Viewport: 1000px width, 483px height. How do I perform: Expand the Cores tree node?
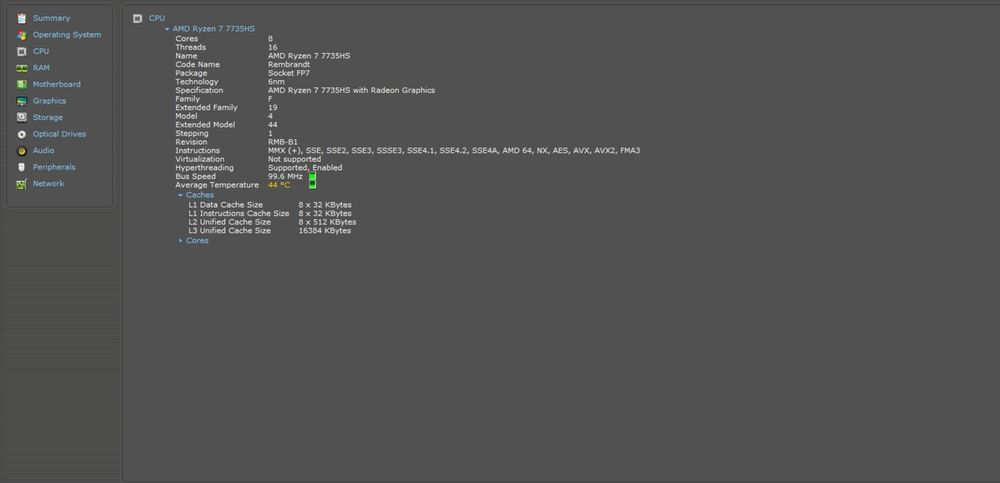pyautogui.click(x=180, y=241)
